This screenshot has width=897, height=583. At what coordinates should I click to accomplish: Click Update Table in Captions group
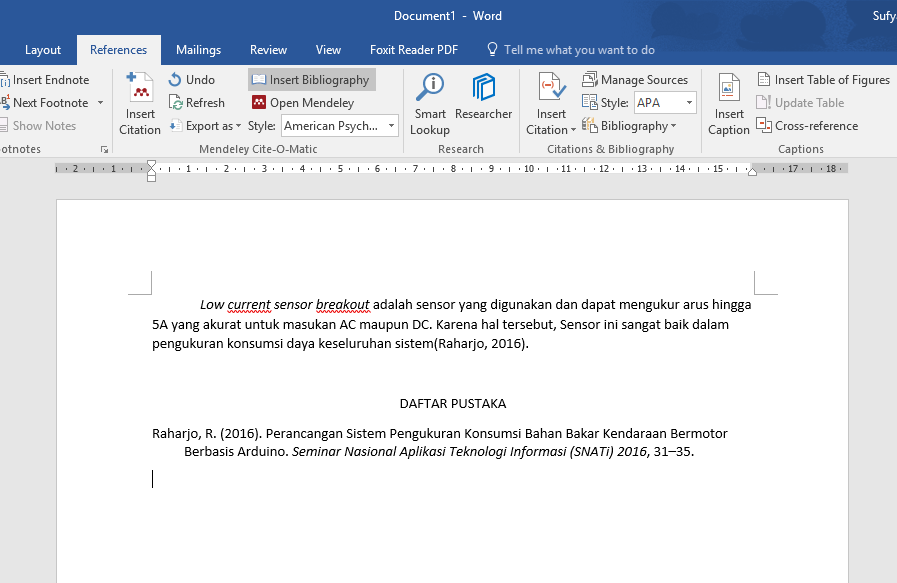[800, 103]
